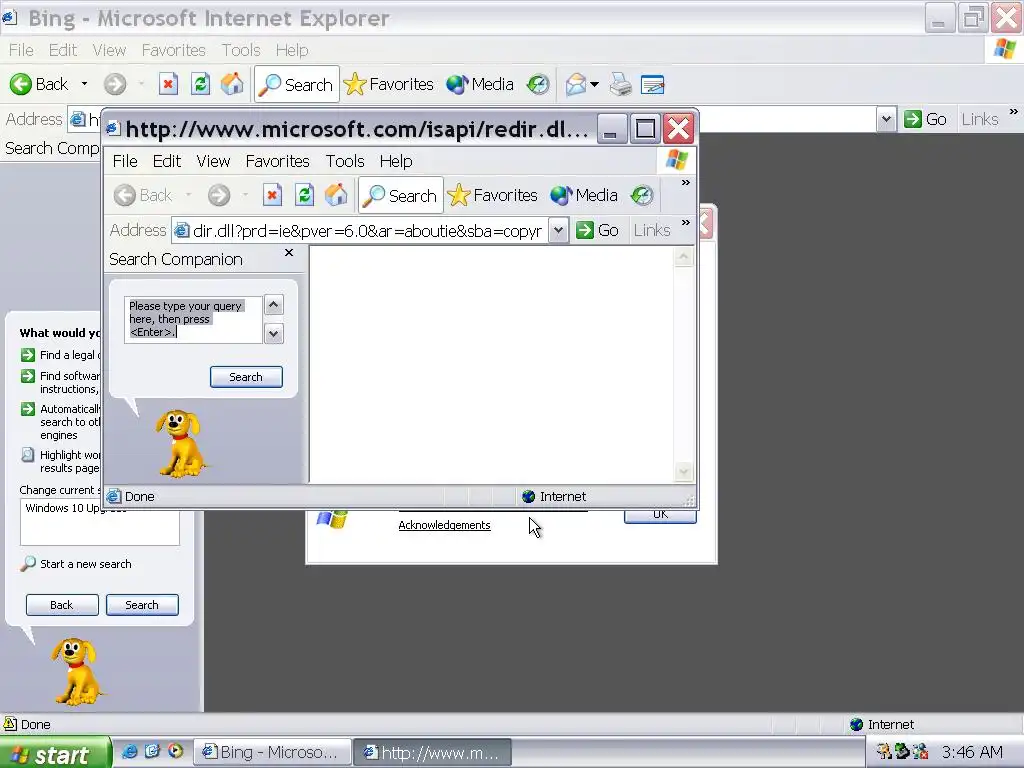Click the query box scroll down arrow
This screenshot has width=1024, height=768.
(274, 334)
